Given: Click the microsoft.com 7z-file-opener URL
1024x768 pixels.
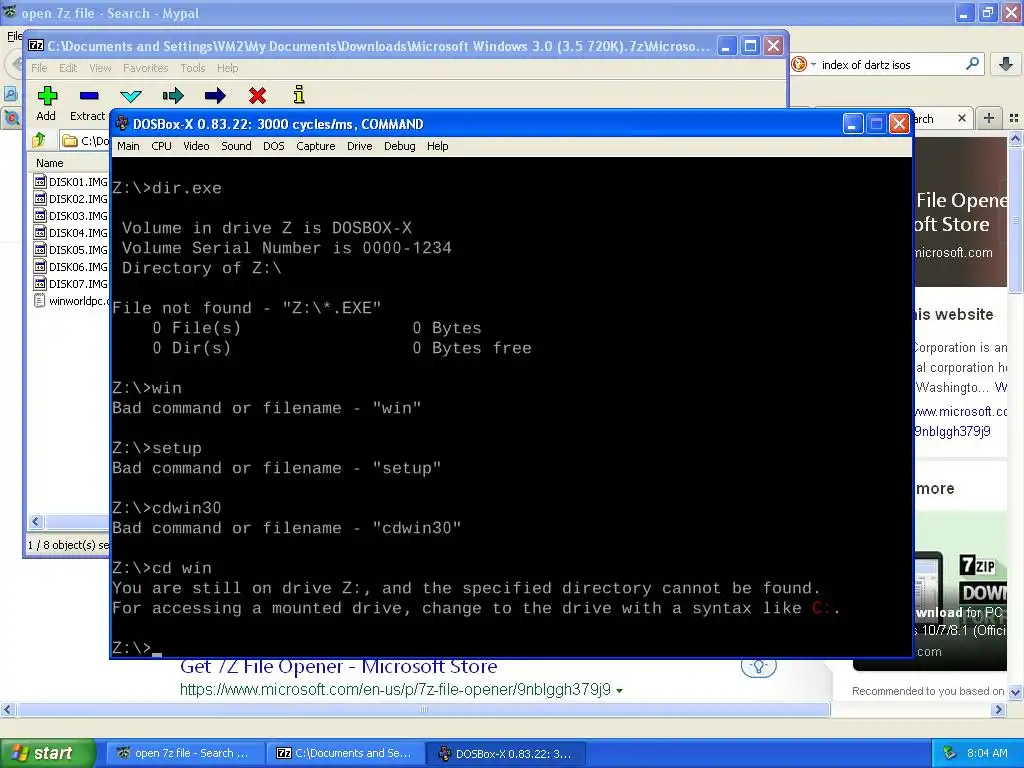Looking at the screenshot, I should 395,690.
